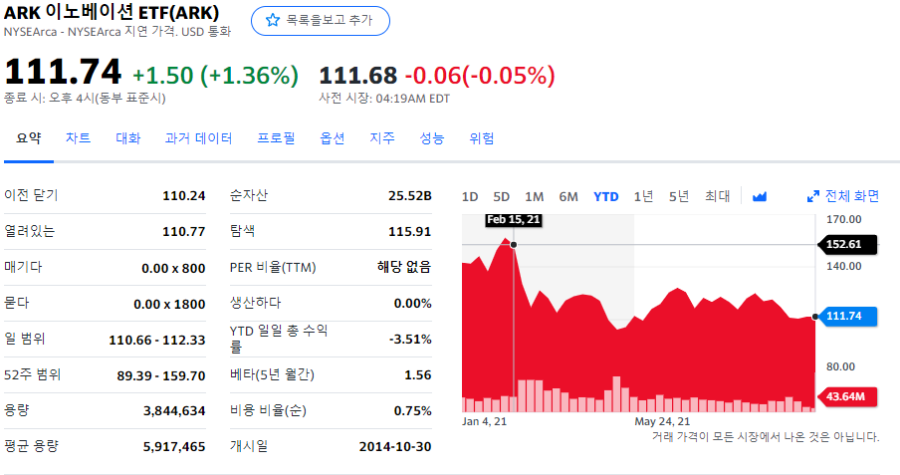Click the 묻다 value 0.00 x 1800

[169, 304]
